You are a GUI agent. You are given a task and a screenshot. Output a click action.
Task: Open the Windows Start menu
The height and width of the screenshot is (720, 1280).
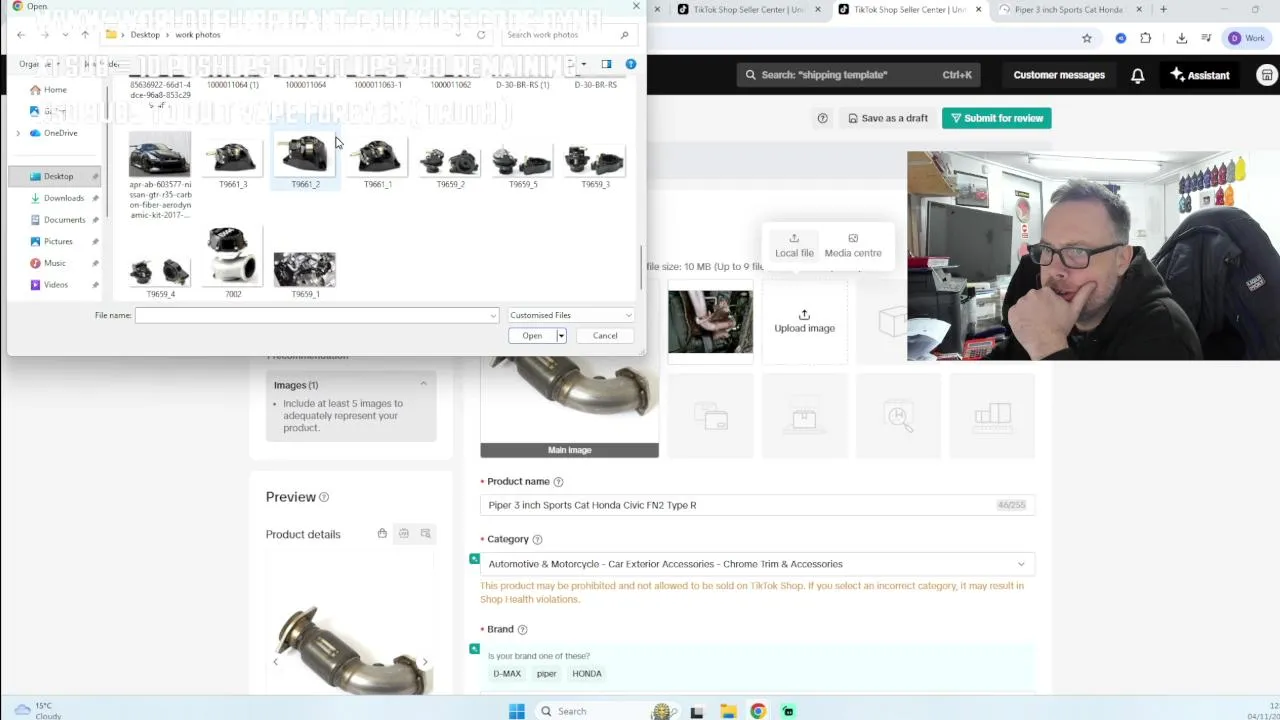[516, 711]
